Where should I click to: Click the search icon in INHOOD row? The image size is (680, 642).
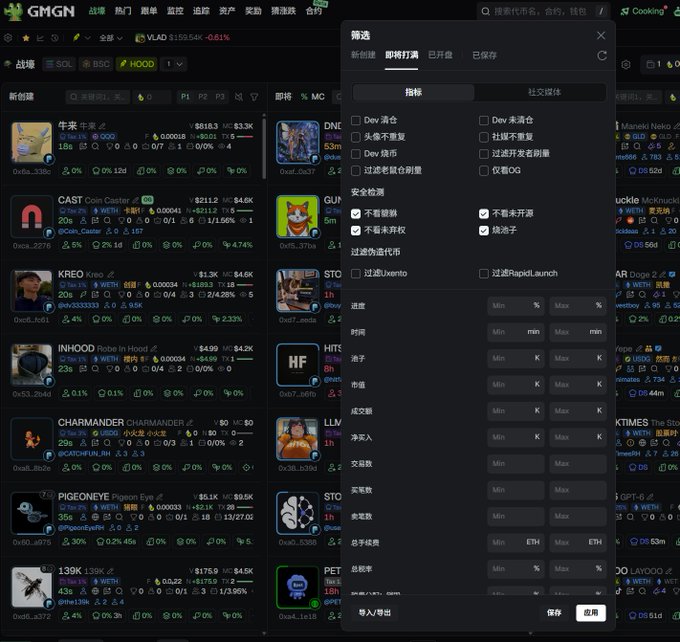95,369
